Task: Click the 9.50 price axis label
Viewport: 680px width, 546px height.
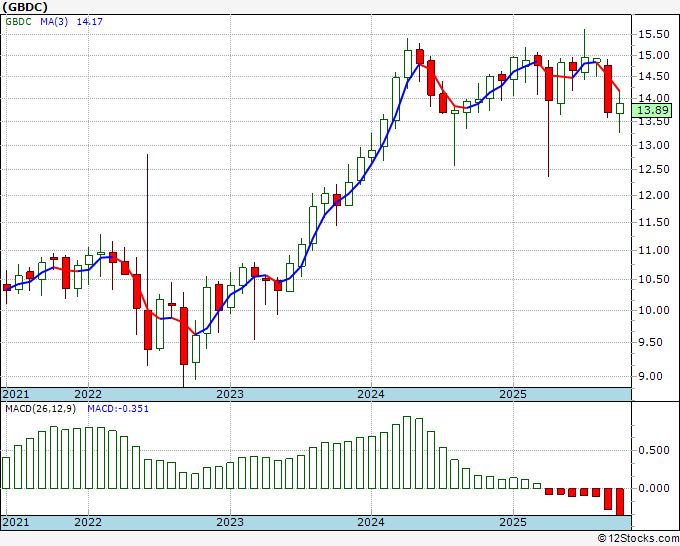Action: pyautogui.click(x=651, y=343)
